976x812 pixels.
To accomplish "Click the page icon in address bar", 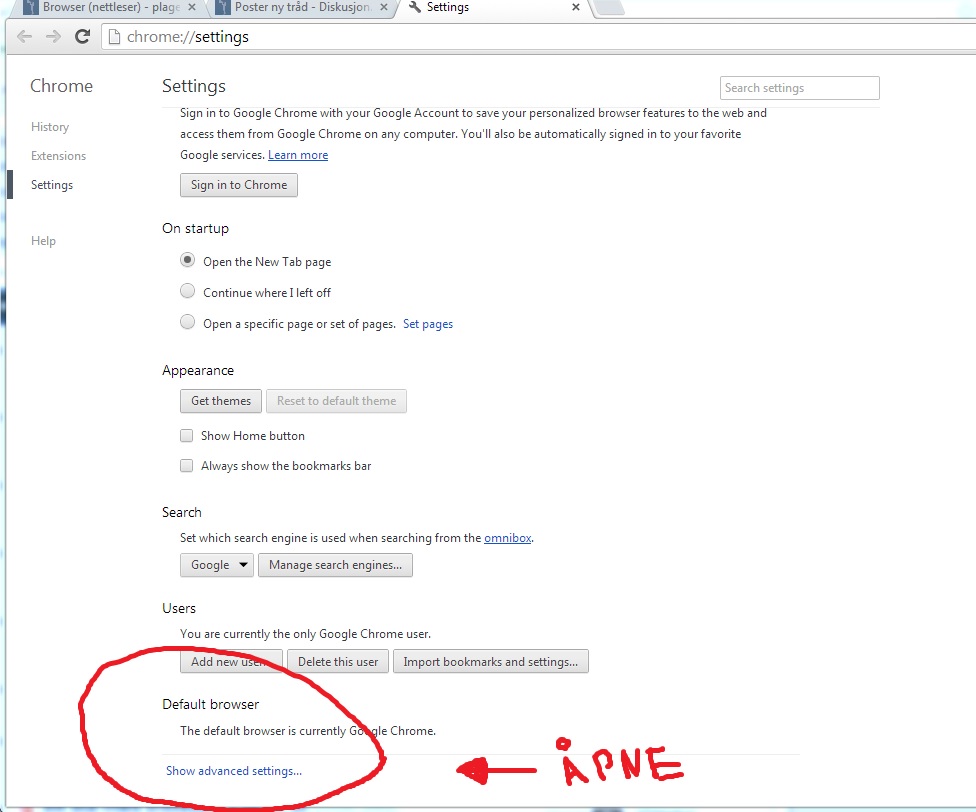I will 115,37.
